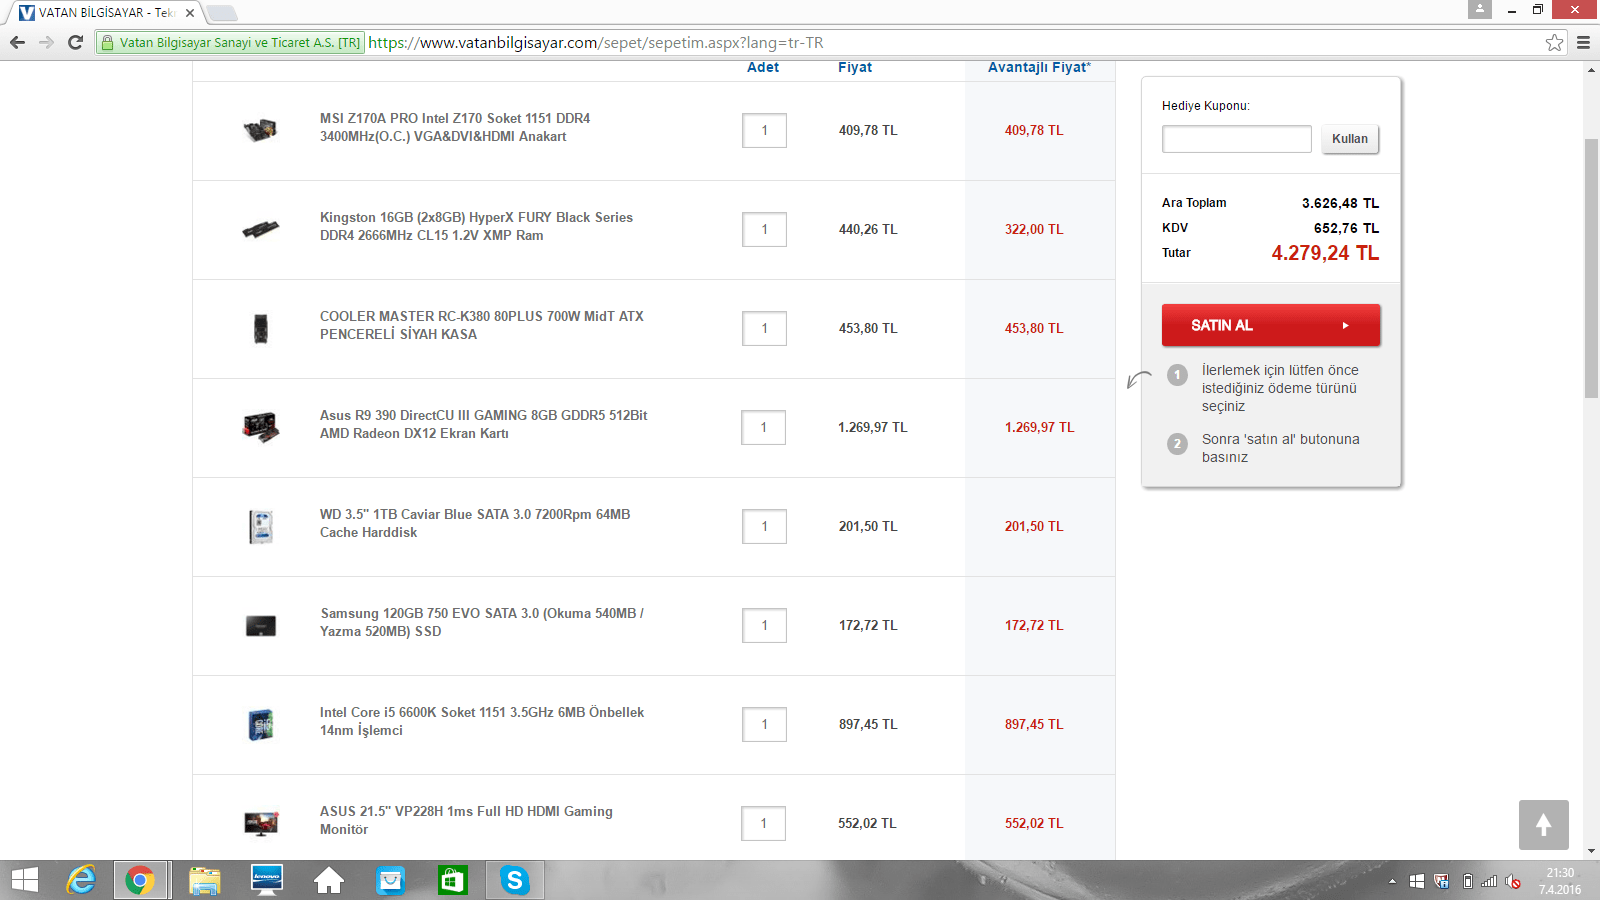Show hidden system tray icons
The width and height of the screenshot is (1600, 900).
pyautogui.click(x=1392, y=881)
